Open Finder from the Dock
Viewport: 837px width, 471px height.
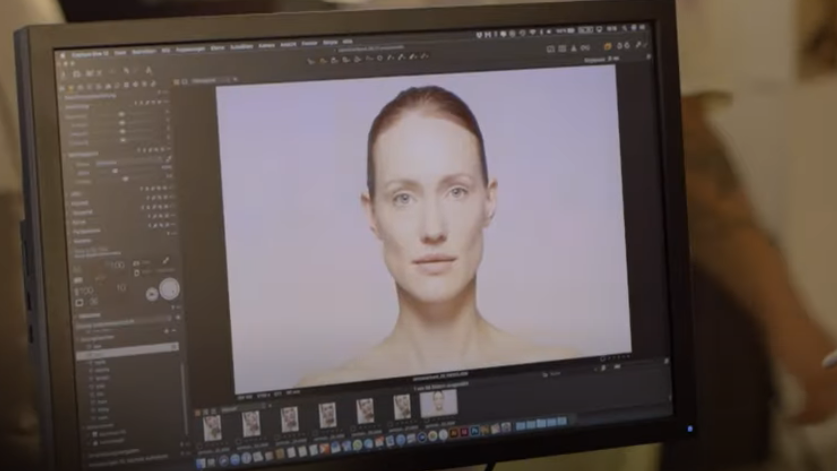click(x=200, y=464)
